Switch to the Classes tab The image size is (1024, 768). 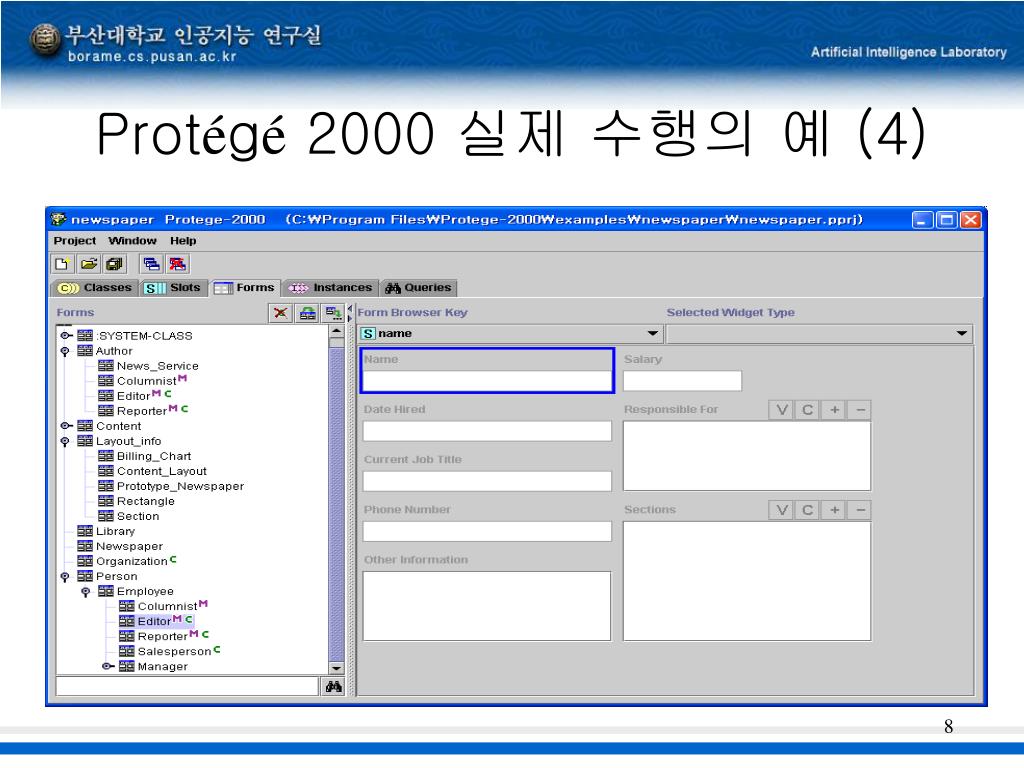point(95,287)
